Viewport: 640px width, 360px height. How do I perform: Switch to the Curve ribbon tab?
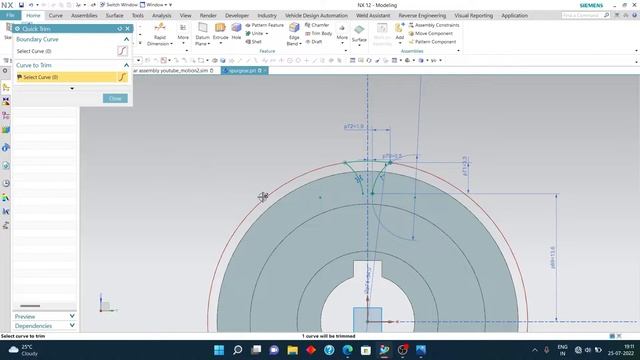click(56, 16)
